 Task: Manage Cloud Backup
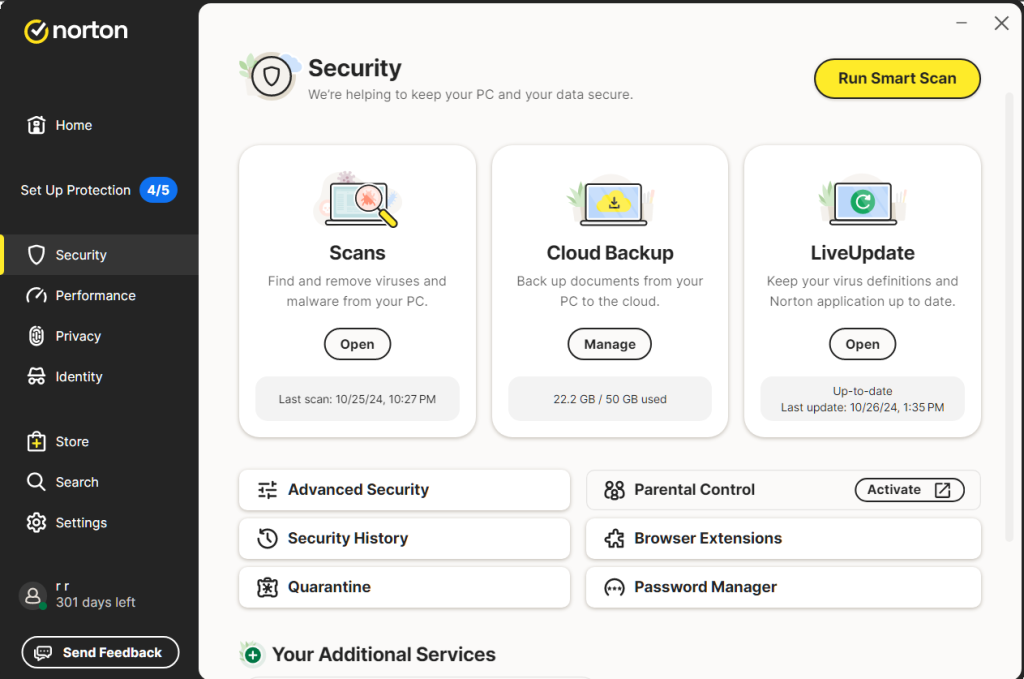click(x=609, y=344)
